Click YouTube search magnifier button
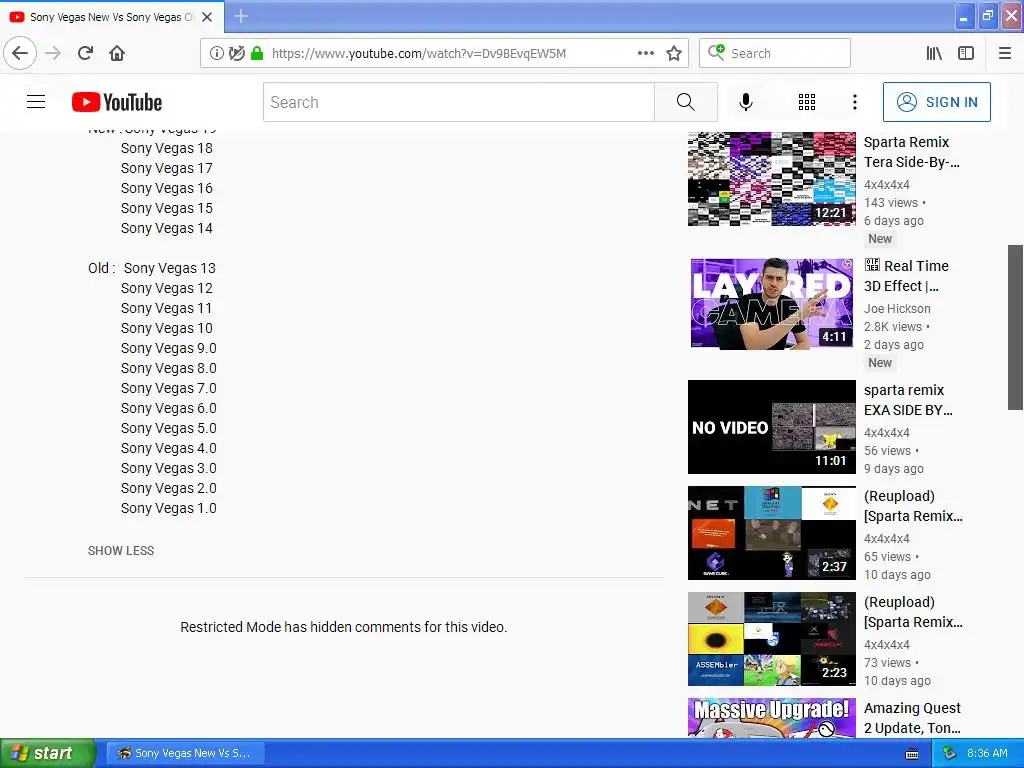Image resolution: width=1024 pixels, height=768 pixels. click(x=686, y=102)
